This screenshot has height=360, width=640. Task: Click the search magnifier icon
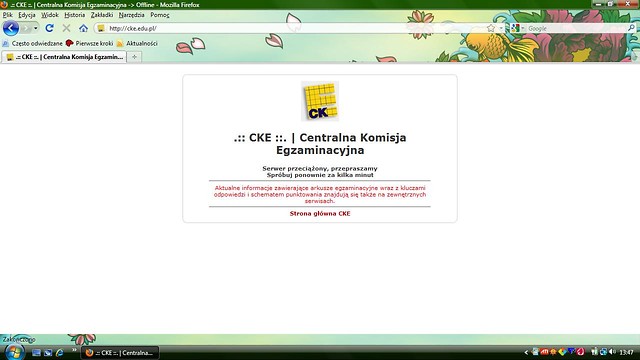[631, 28]
